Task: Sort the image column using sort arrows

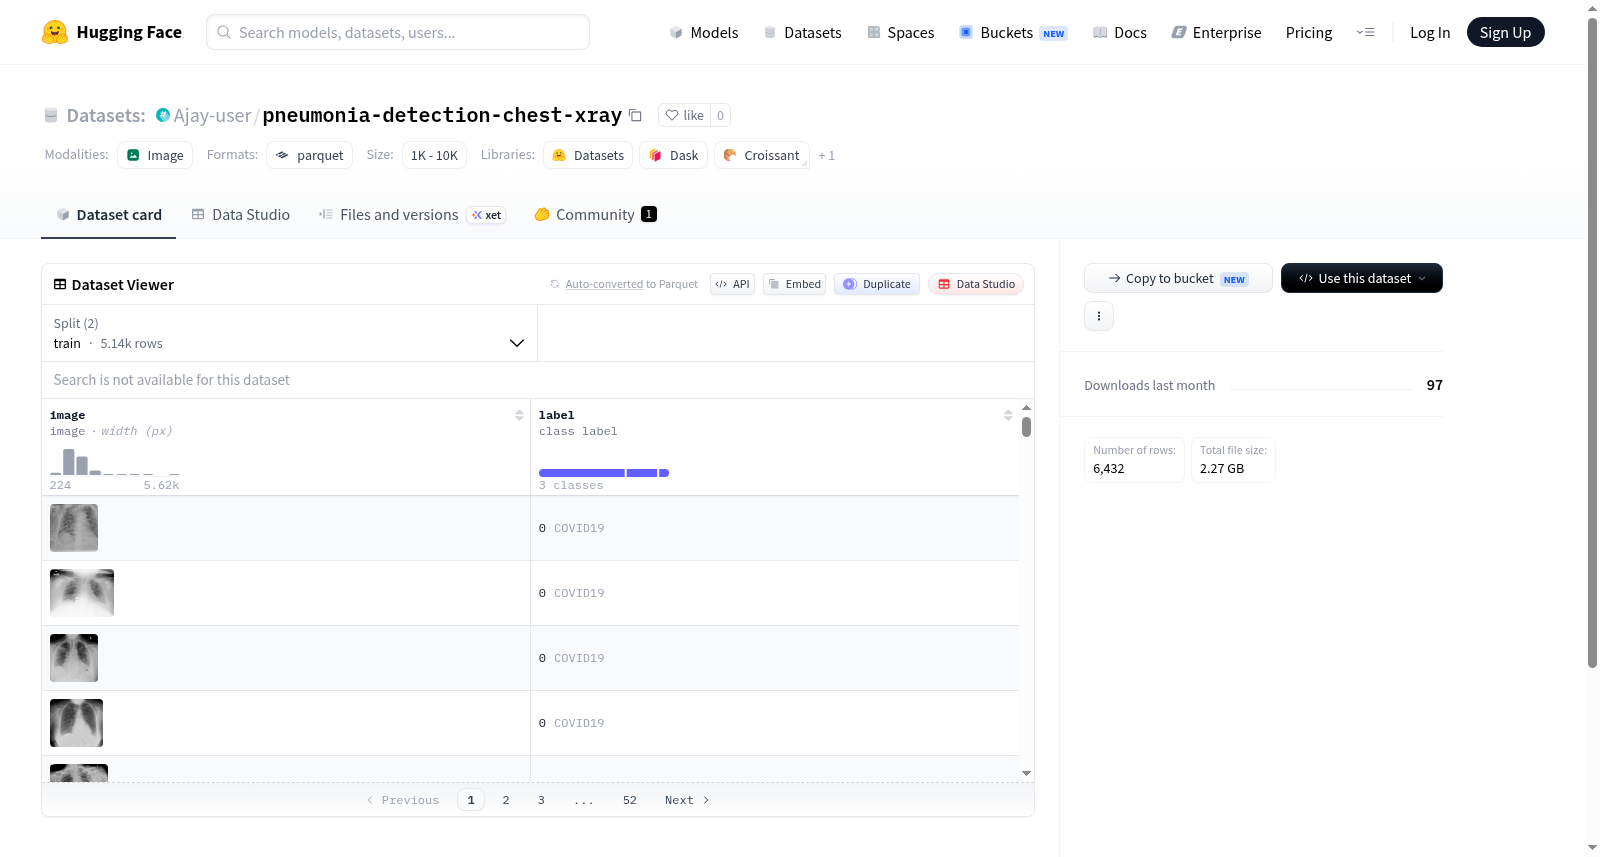Action: tap(519, 415)
